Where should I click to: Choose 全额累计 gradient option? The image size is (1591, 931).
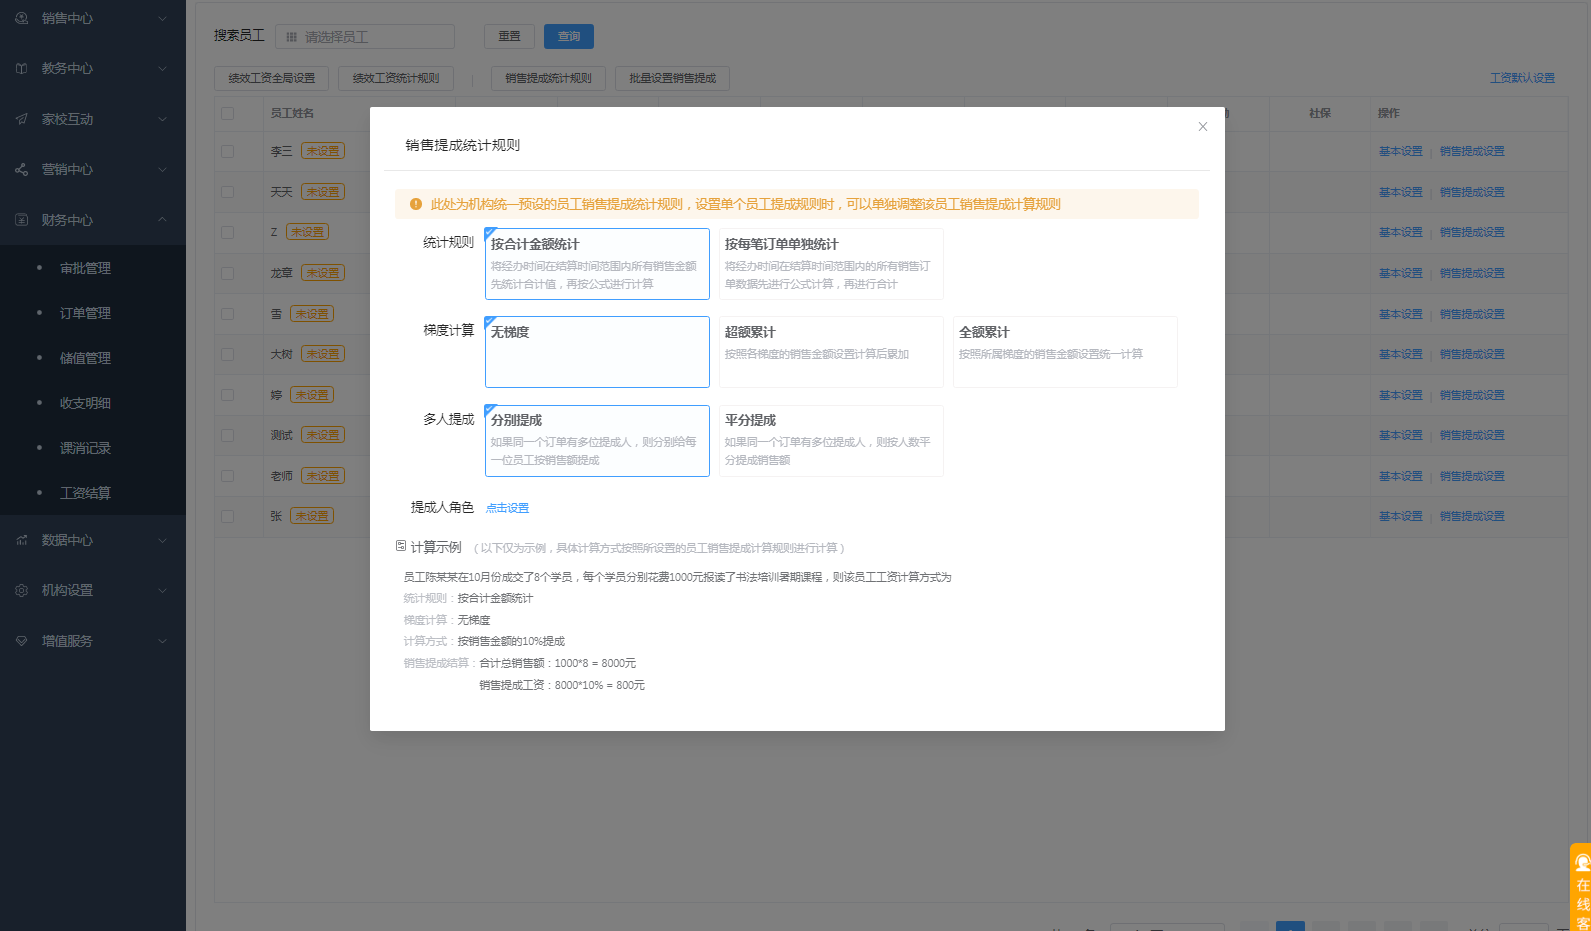coord(1065,352)
